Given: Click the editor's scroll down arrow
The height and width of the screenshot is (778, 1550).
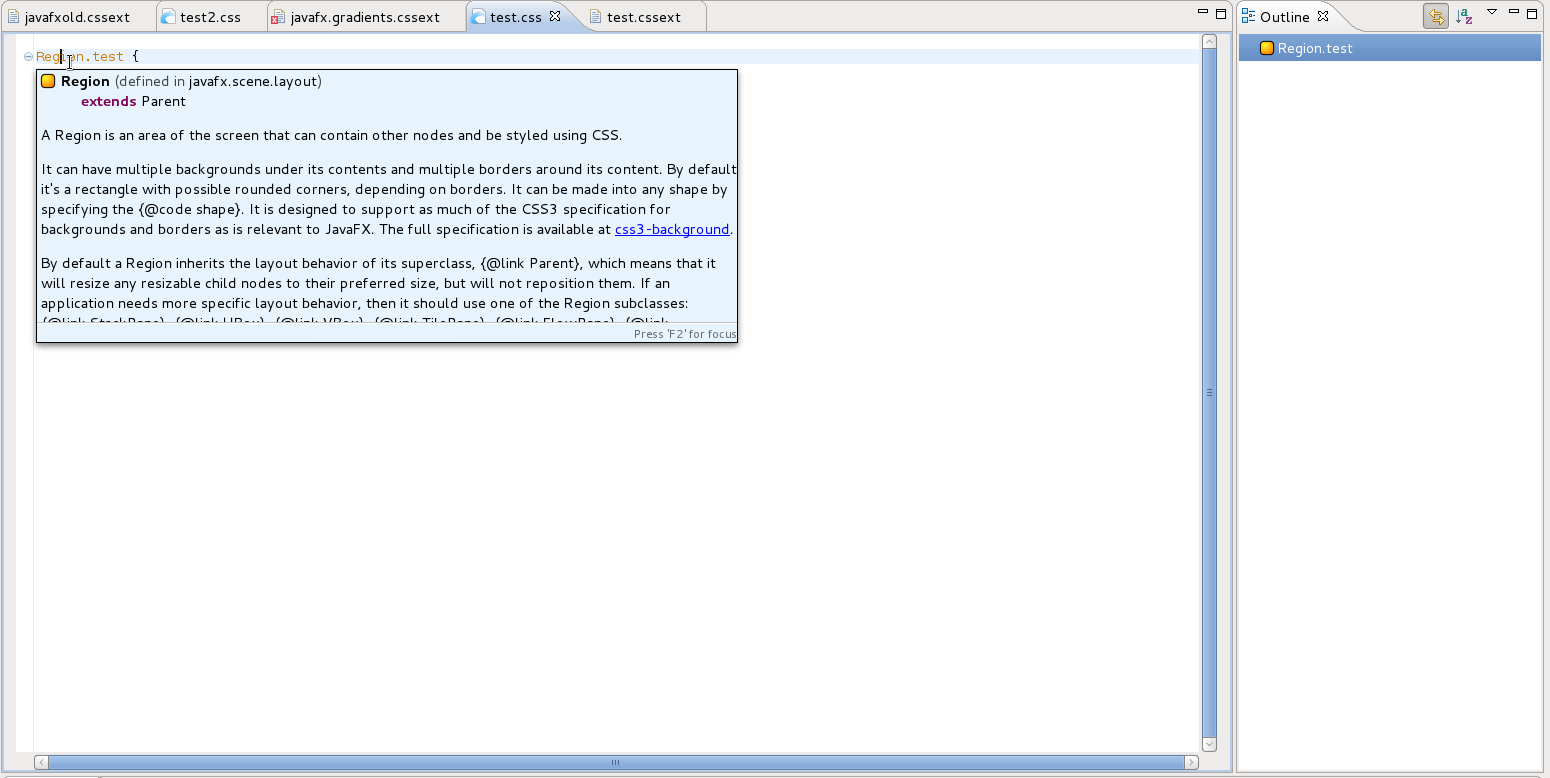Looking at the screenshot, I should 1209,744.
